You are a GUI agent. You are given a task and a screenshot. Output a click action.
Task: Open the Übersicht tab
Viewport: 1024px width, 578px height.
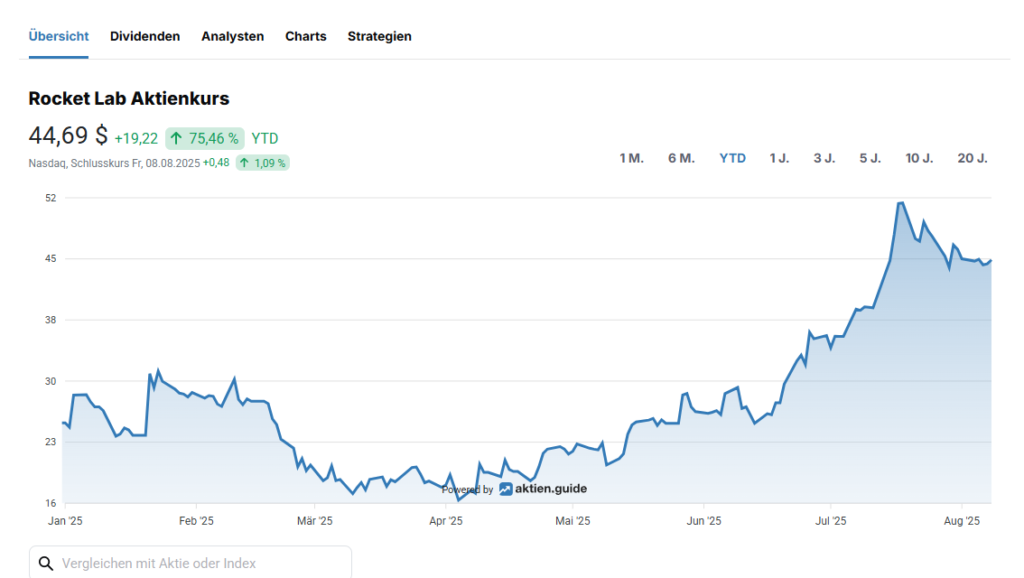click(59, 36)
